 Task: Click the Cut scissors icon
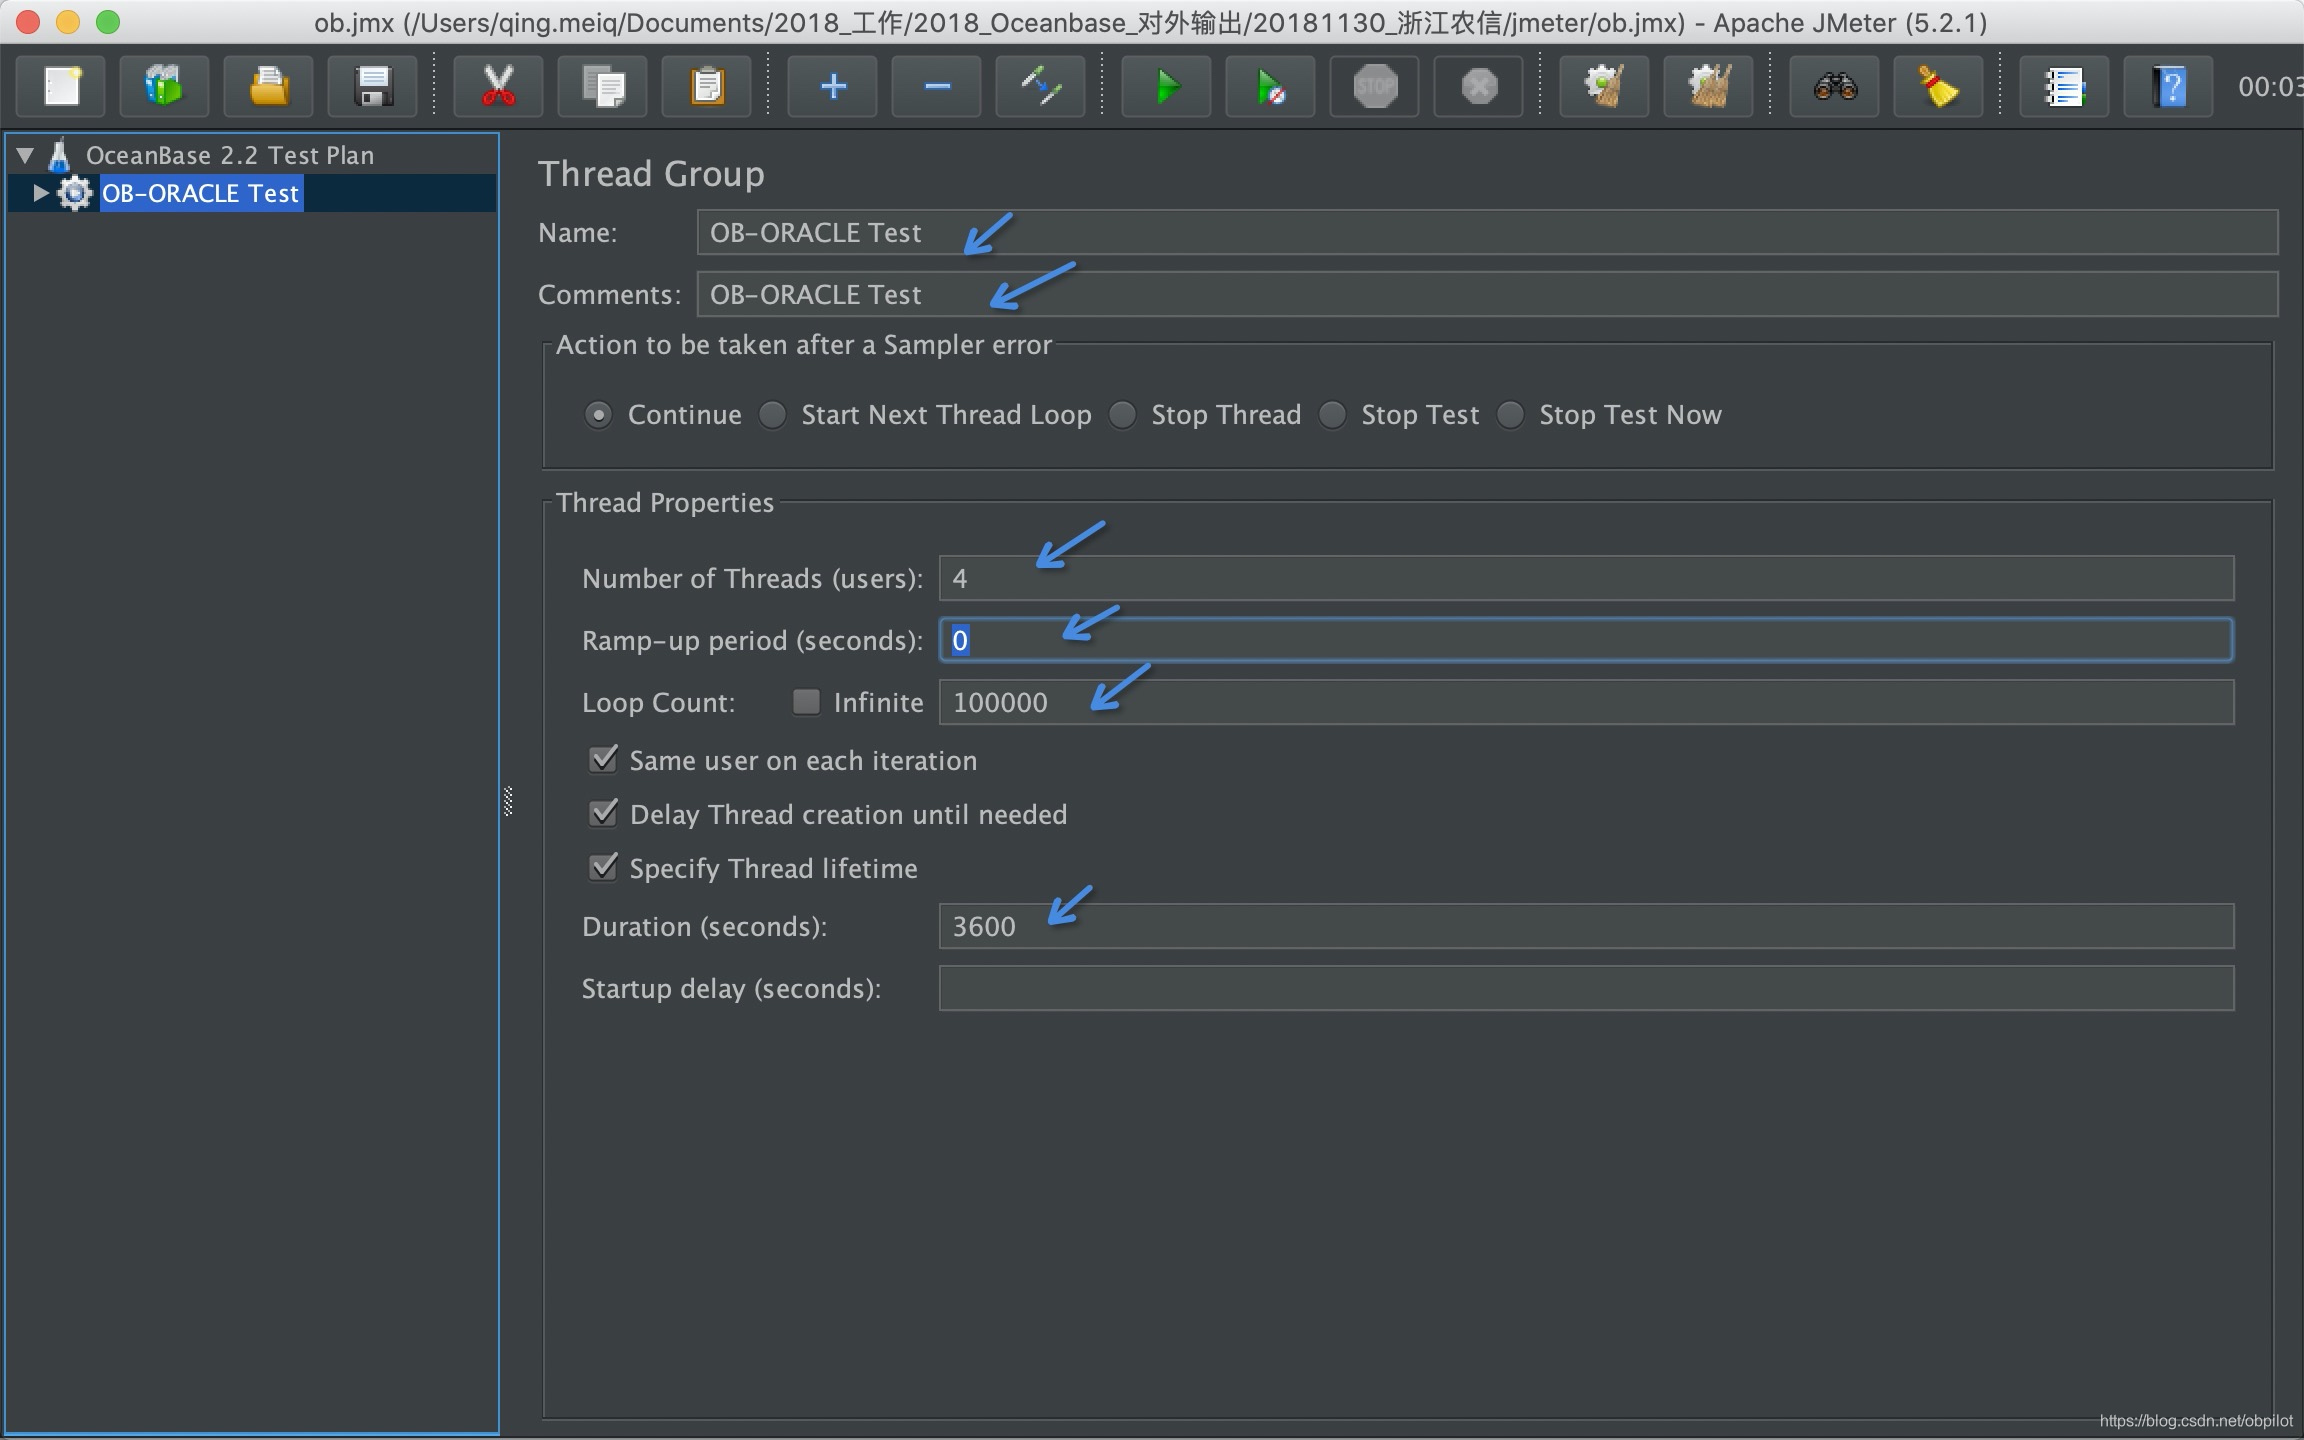tap(498, 87)
